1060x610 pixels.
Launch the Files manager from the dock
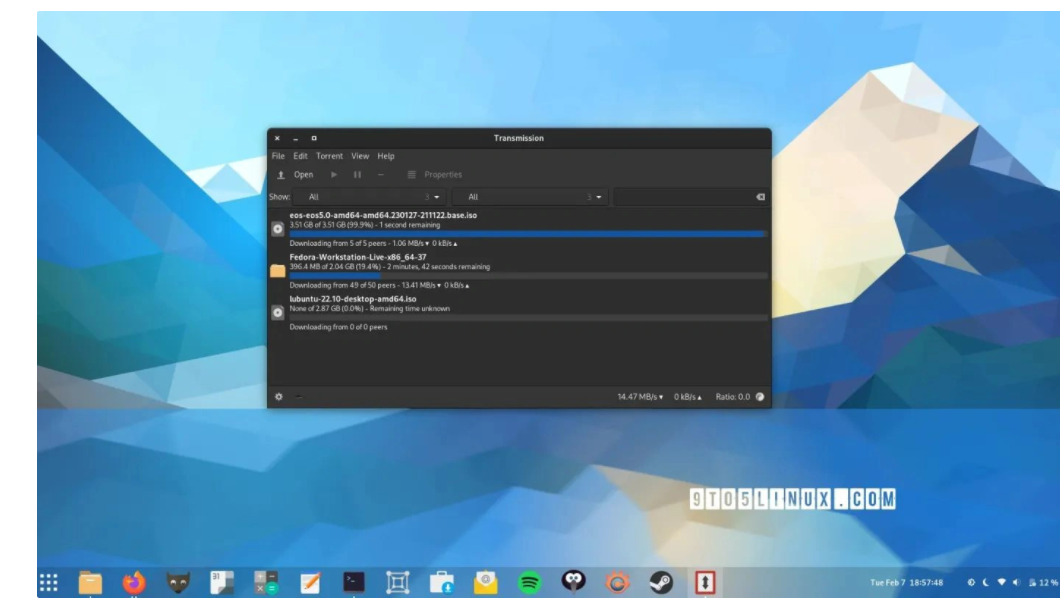tap(90, 582)
